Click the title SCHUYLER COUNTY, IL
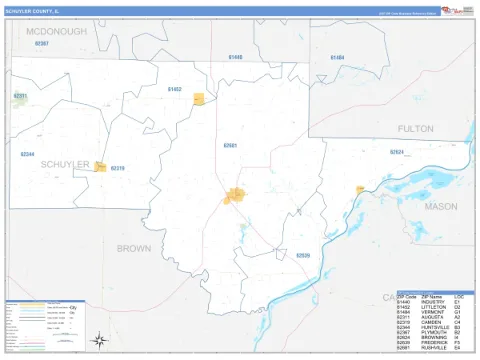The height and width of the screenshot is (360, 480). pyautogui.click(x=32, y=11)
